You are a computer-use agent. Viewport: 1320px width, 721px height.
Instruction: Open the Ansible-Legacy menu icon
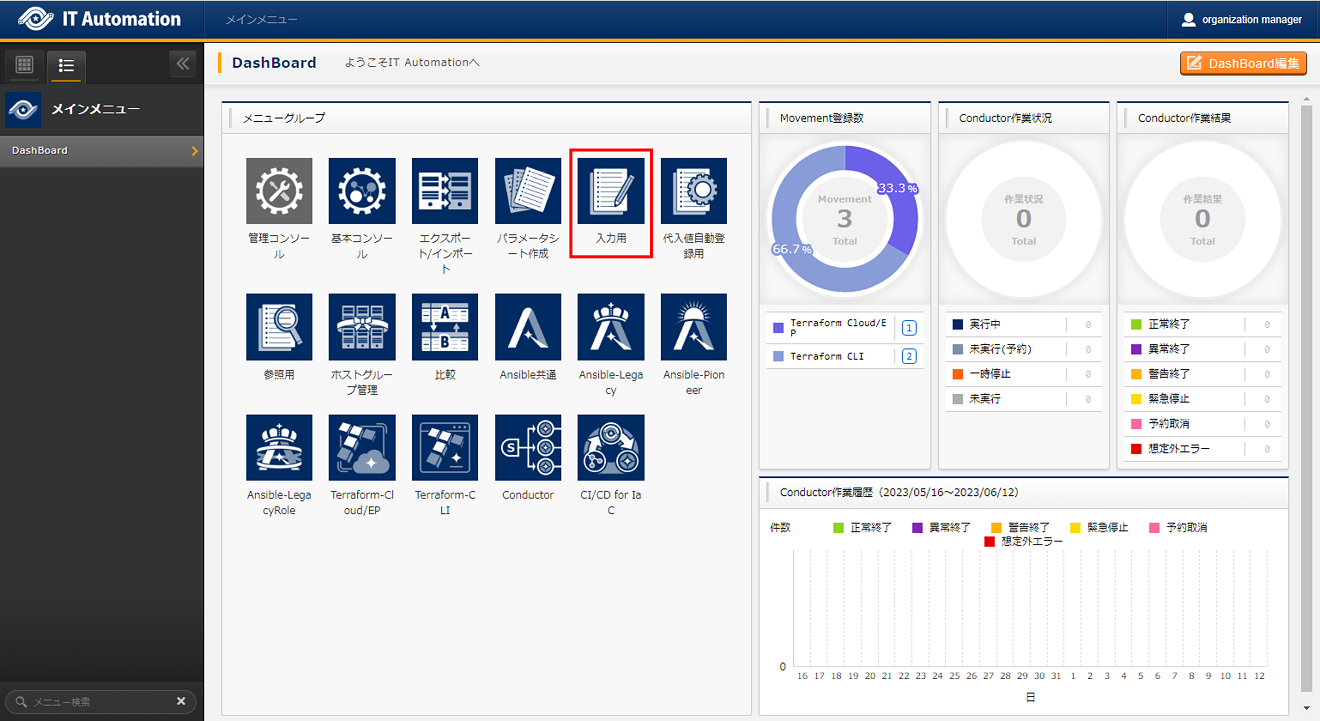point(611,327)
